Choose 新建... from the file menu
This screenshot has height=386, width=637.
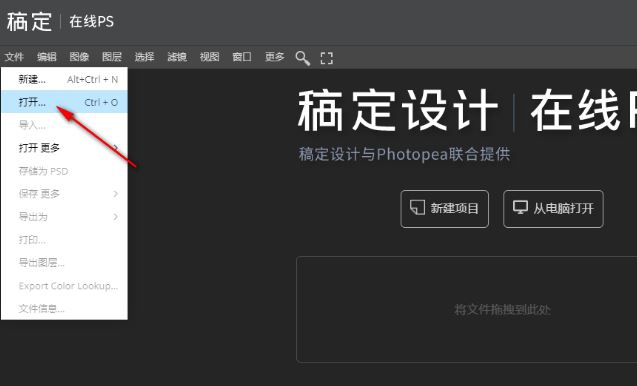tap(64, 79)
